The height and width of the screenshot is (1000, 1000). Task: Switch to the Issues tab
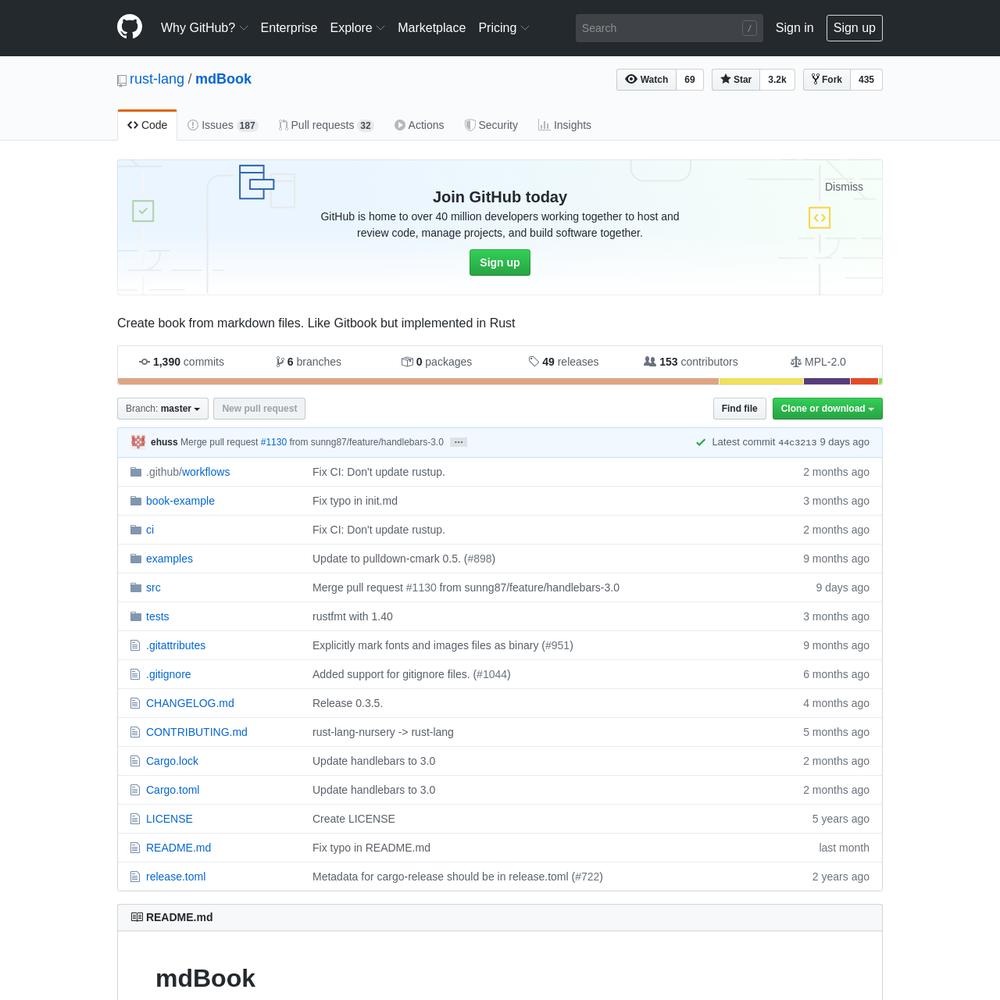[222, 125]
